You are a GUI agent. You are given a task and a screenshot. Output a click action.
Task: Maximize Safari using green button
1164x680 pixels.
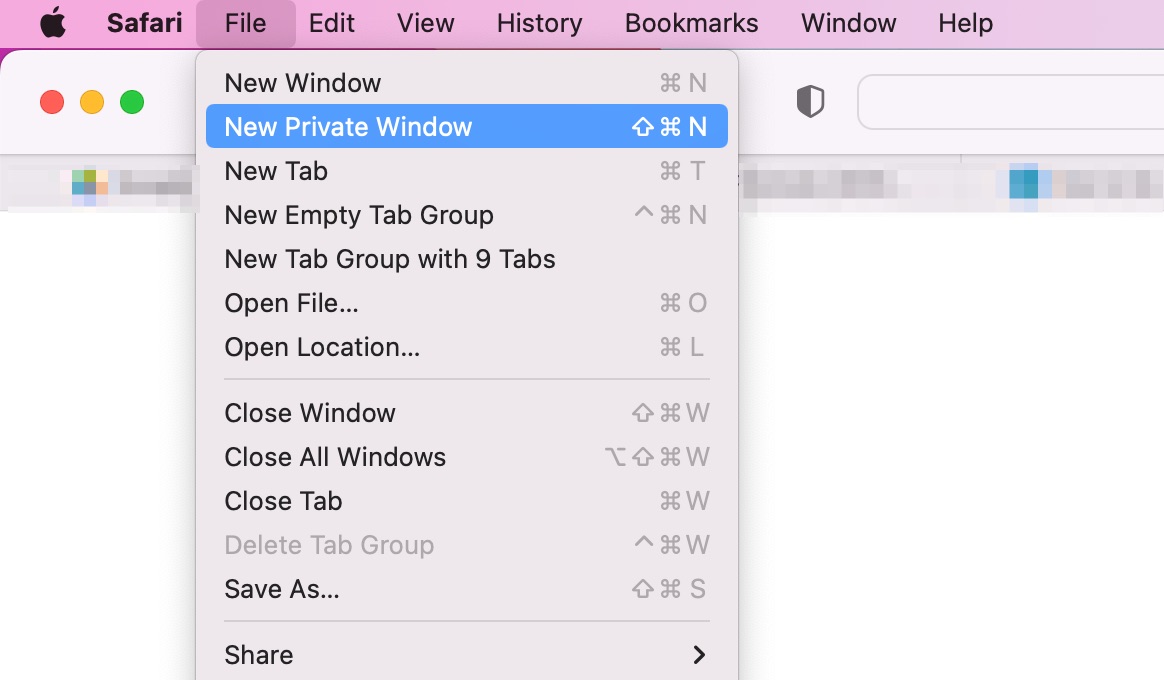[x=132, y=102]
